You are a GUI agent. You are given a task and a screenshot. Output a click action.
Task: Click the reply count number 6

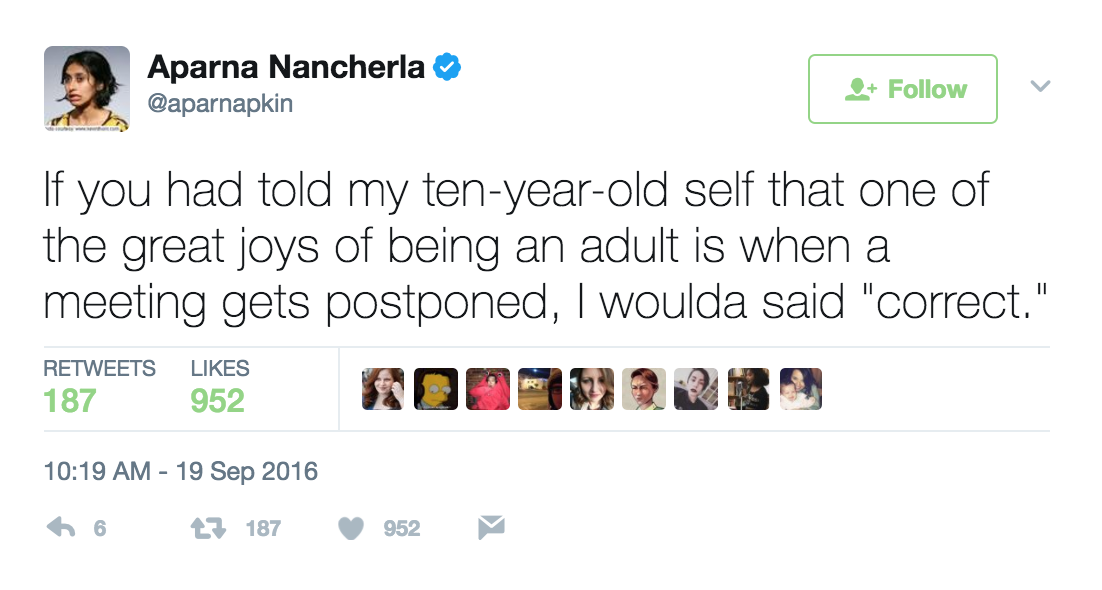pyautogui.click(x=100, y=528)
